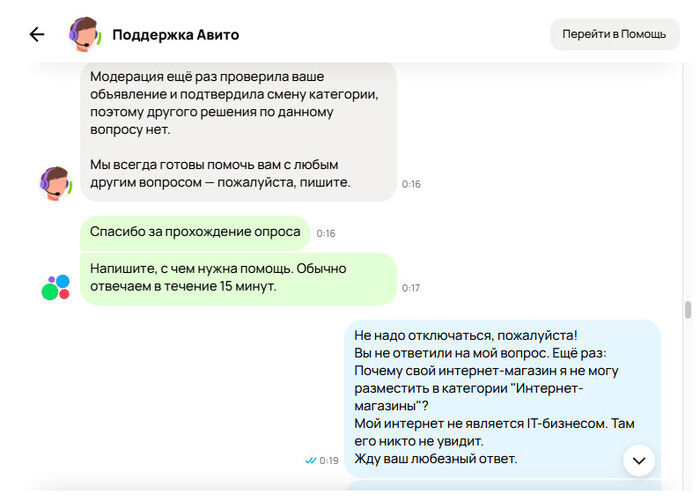The image size is (700, 501).
Task: Click the 0:16 timestamp beside the moderation message
Action: pyautogui.click(x=411, y=184)
